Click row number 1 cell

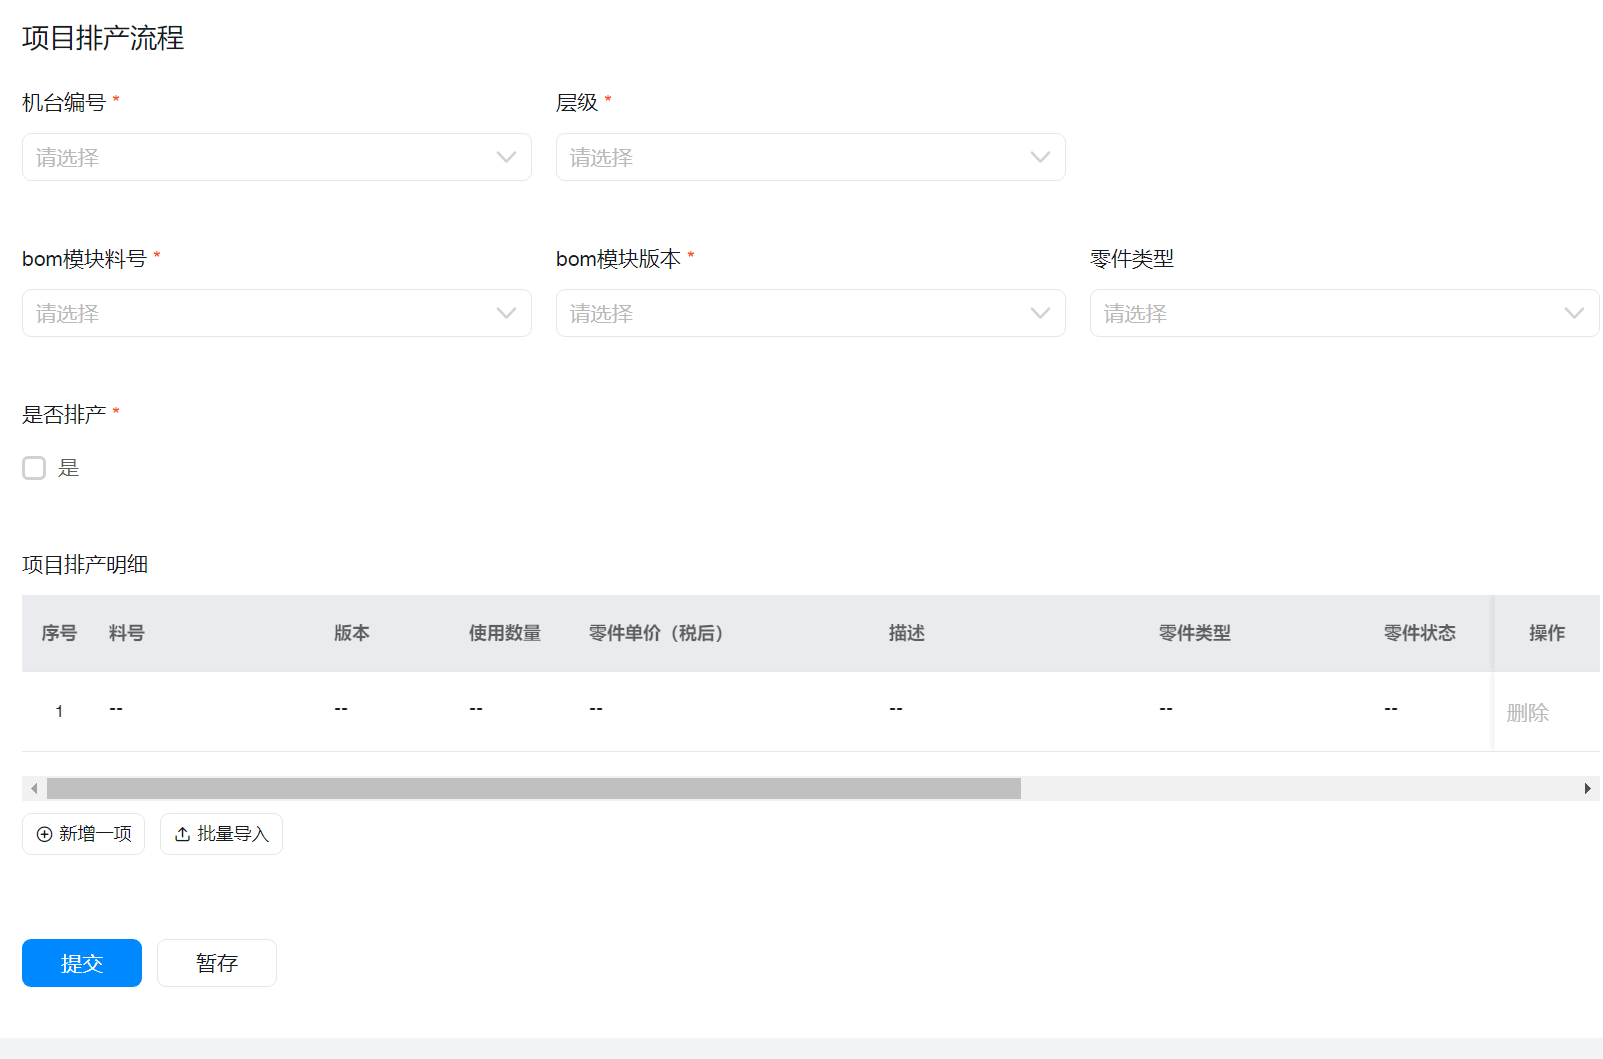(59, 711)
